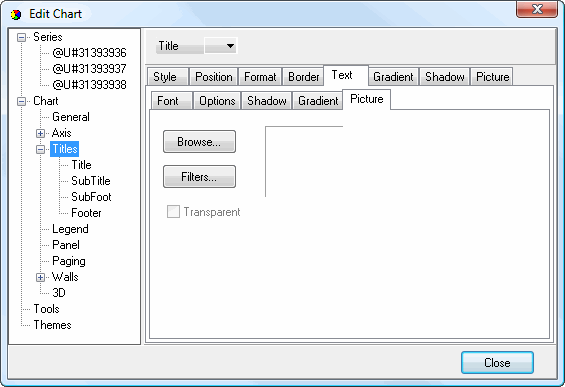This screenshot has width=565, height=387.
Task: Expand the Axis tree node
Action: point(41,133)
